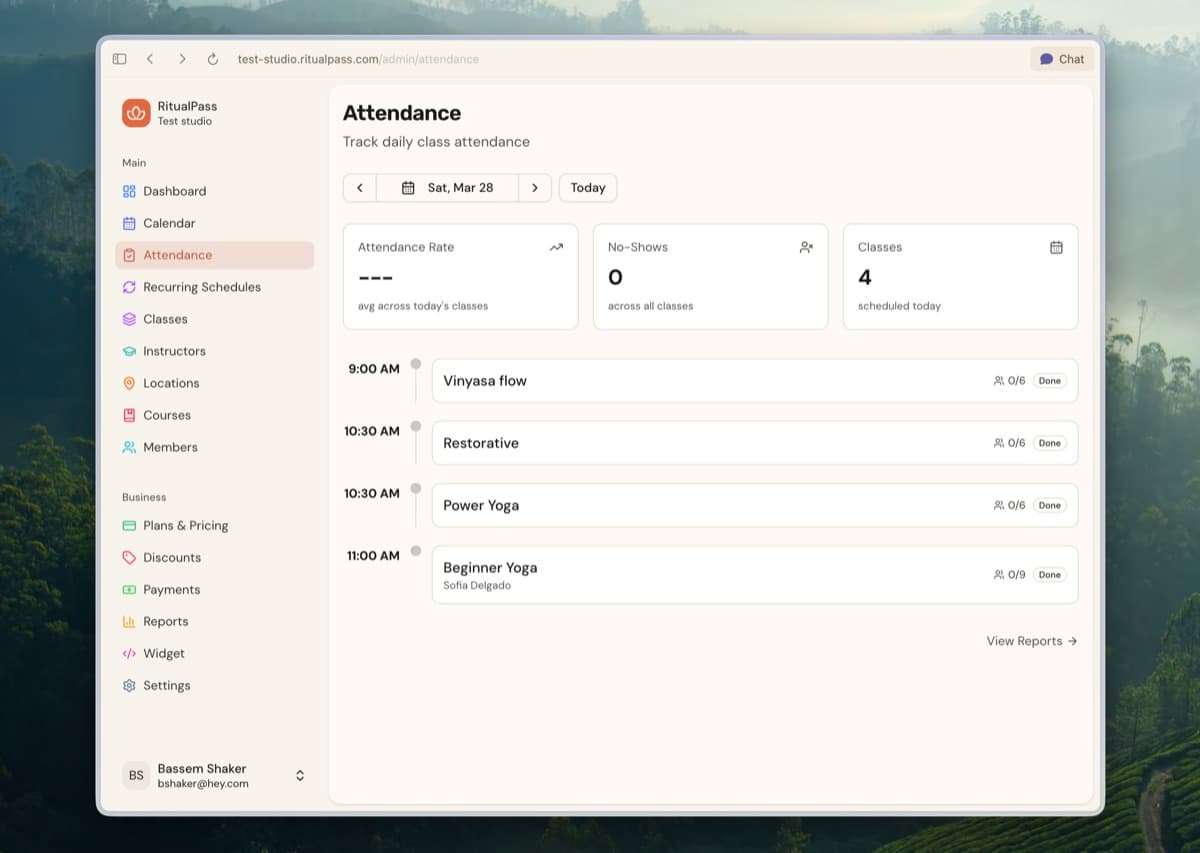This screenshot has width=1200, height=853.
Task: Click the 0/9 attendee count
Action: 1009,575
